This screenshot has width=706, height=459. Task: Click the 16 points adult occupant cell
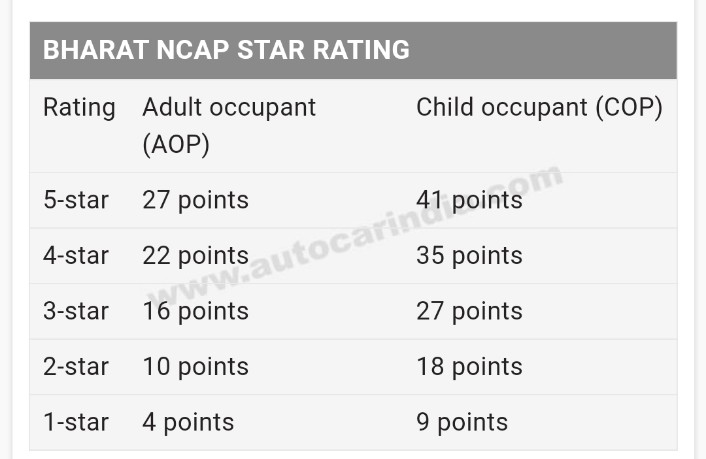click(x=195, y=311)
